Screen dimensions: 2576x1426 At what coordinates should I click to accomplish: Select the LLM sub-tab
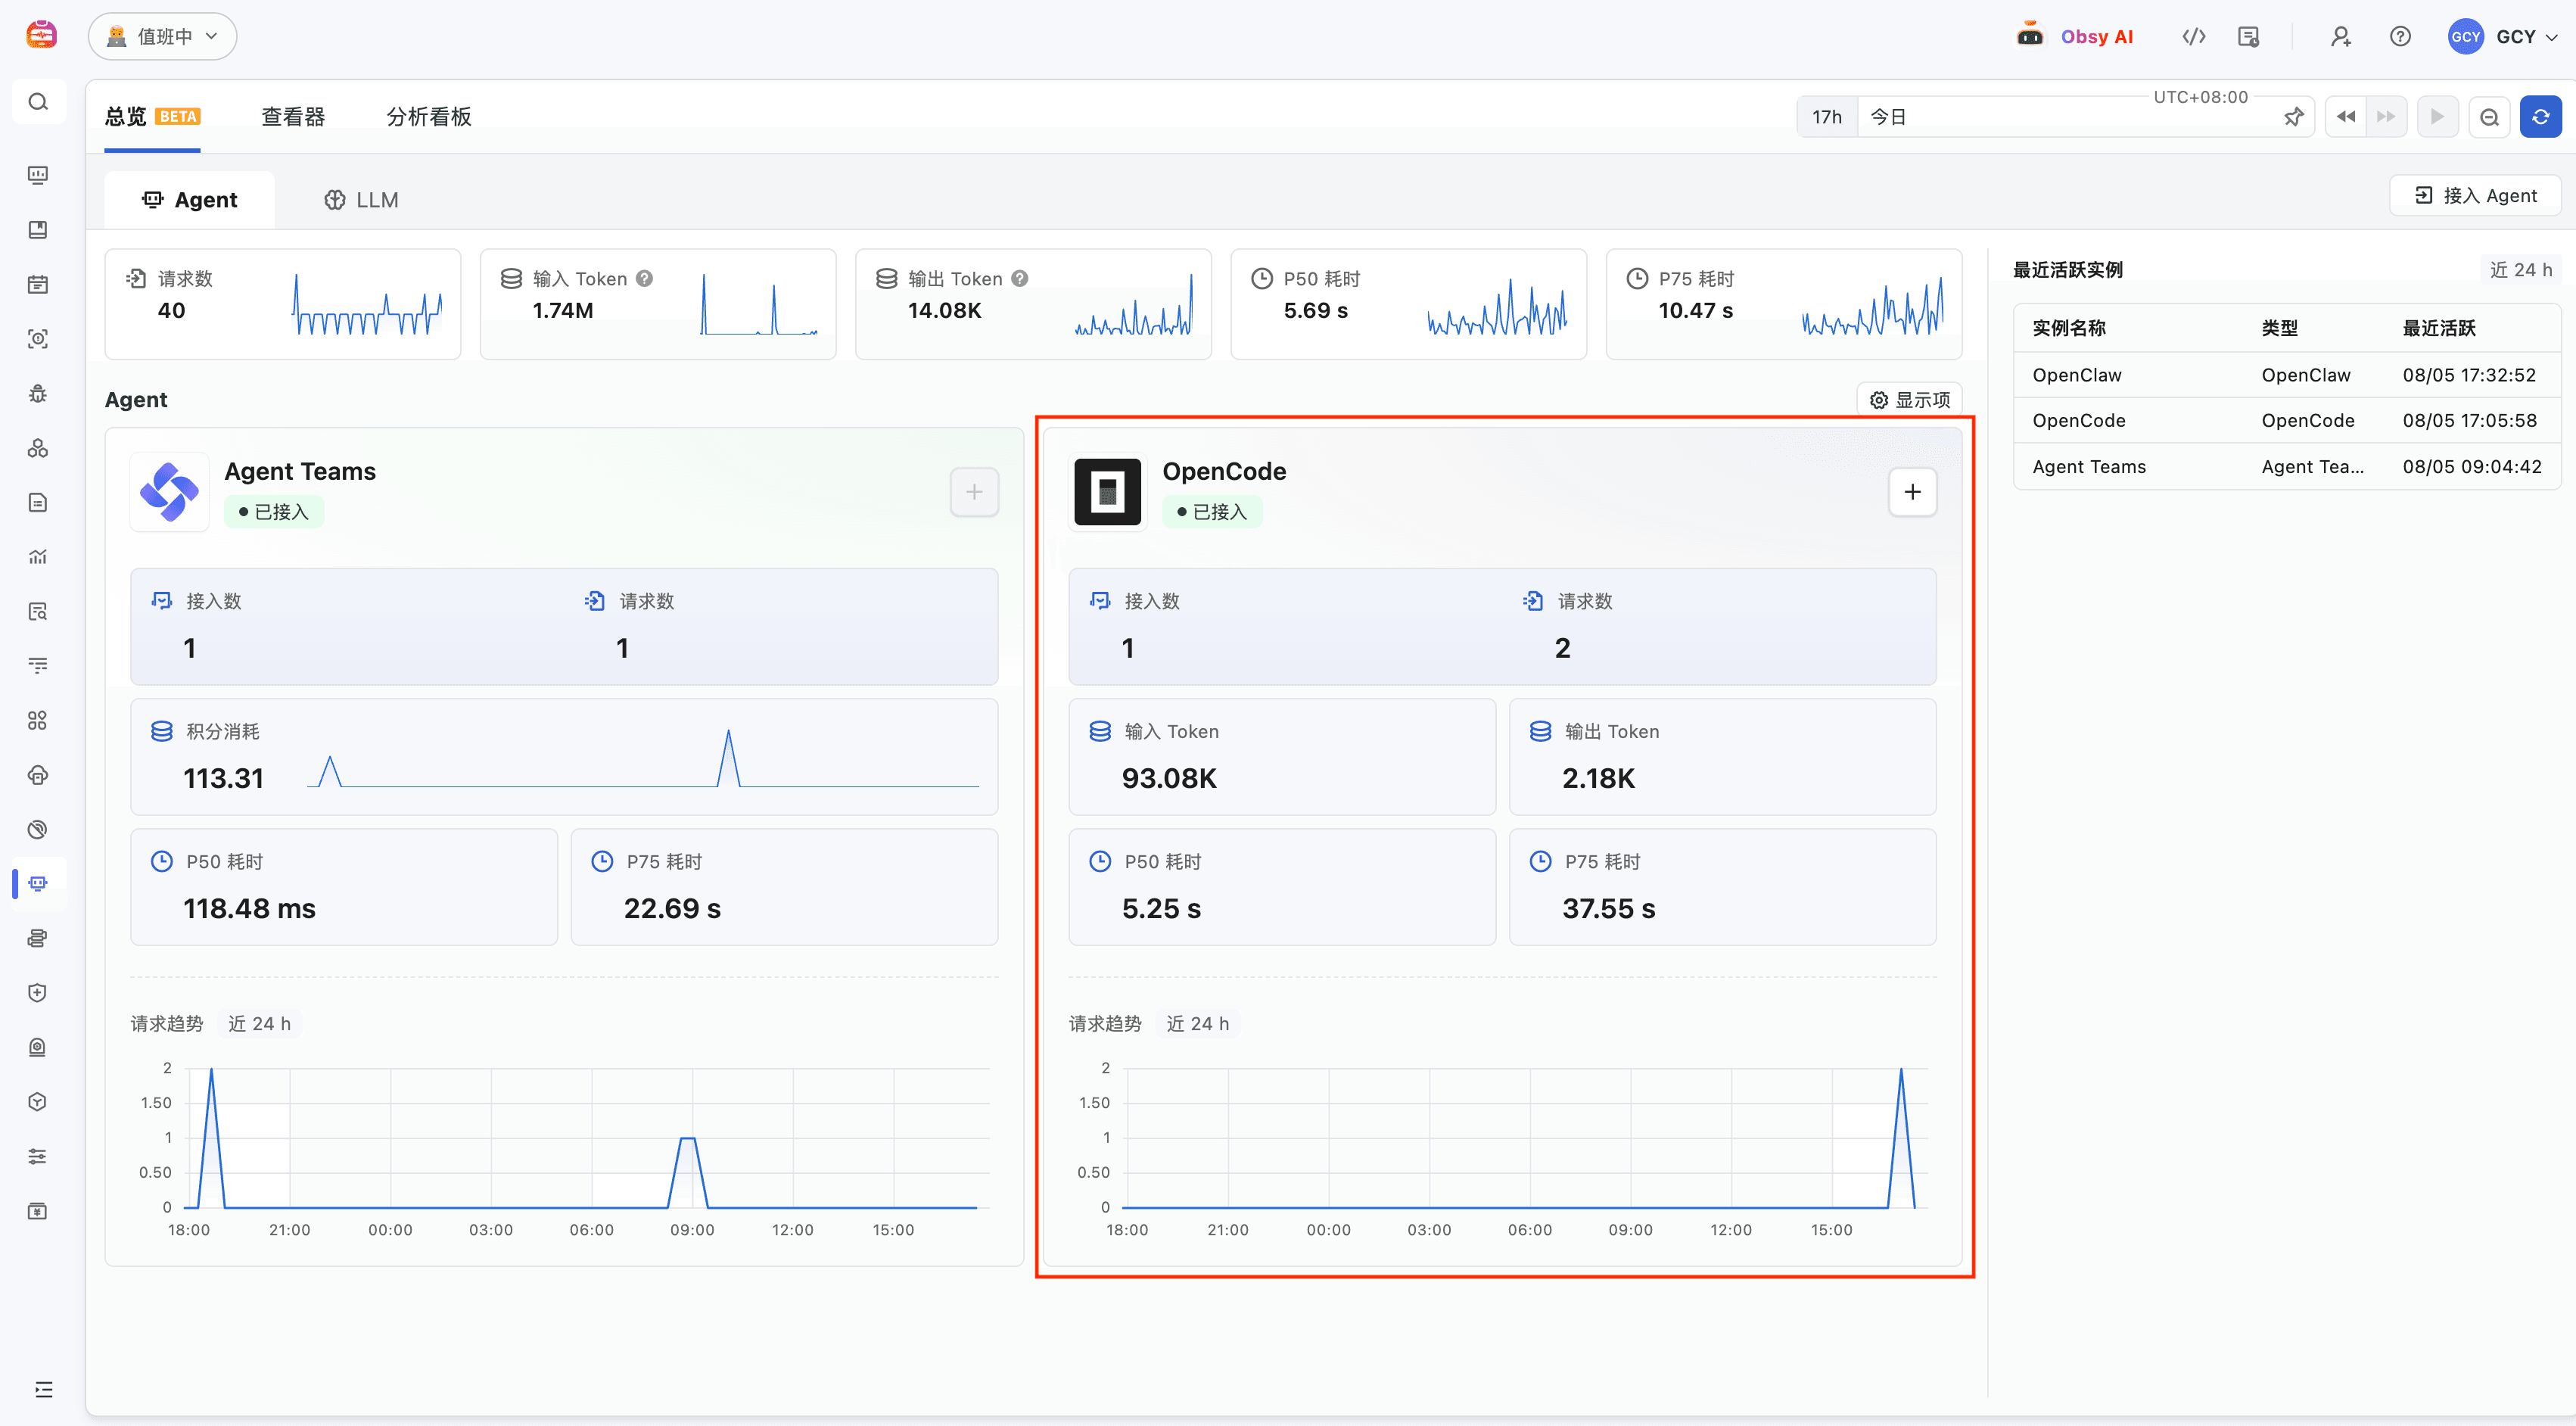361,199
